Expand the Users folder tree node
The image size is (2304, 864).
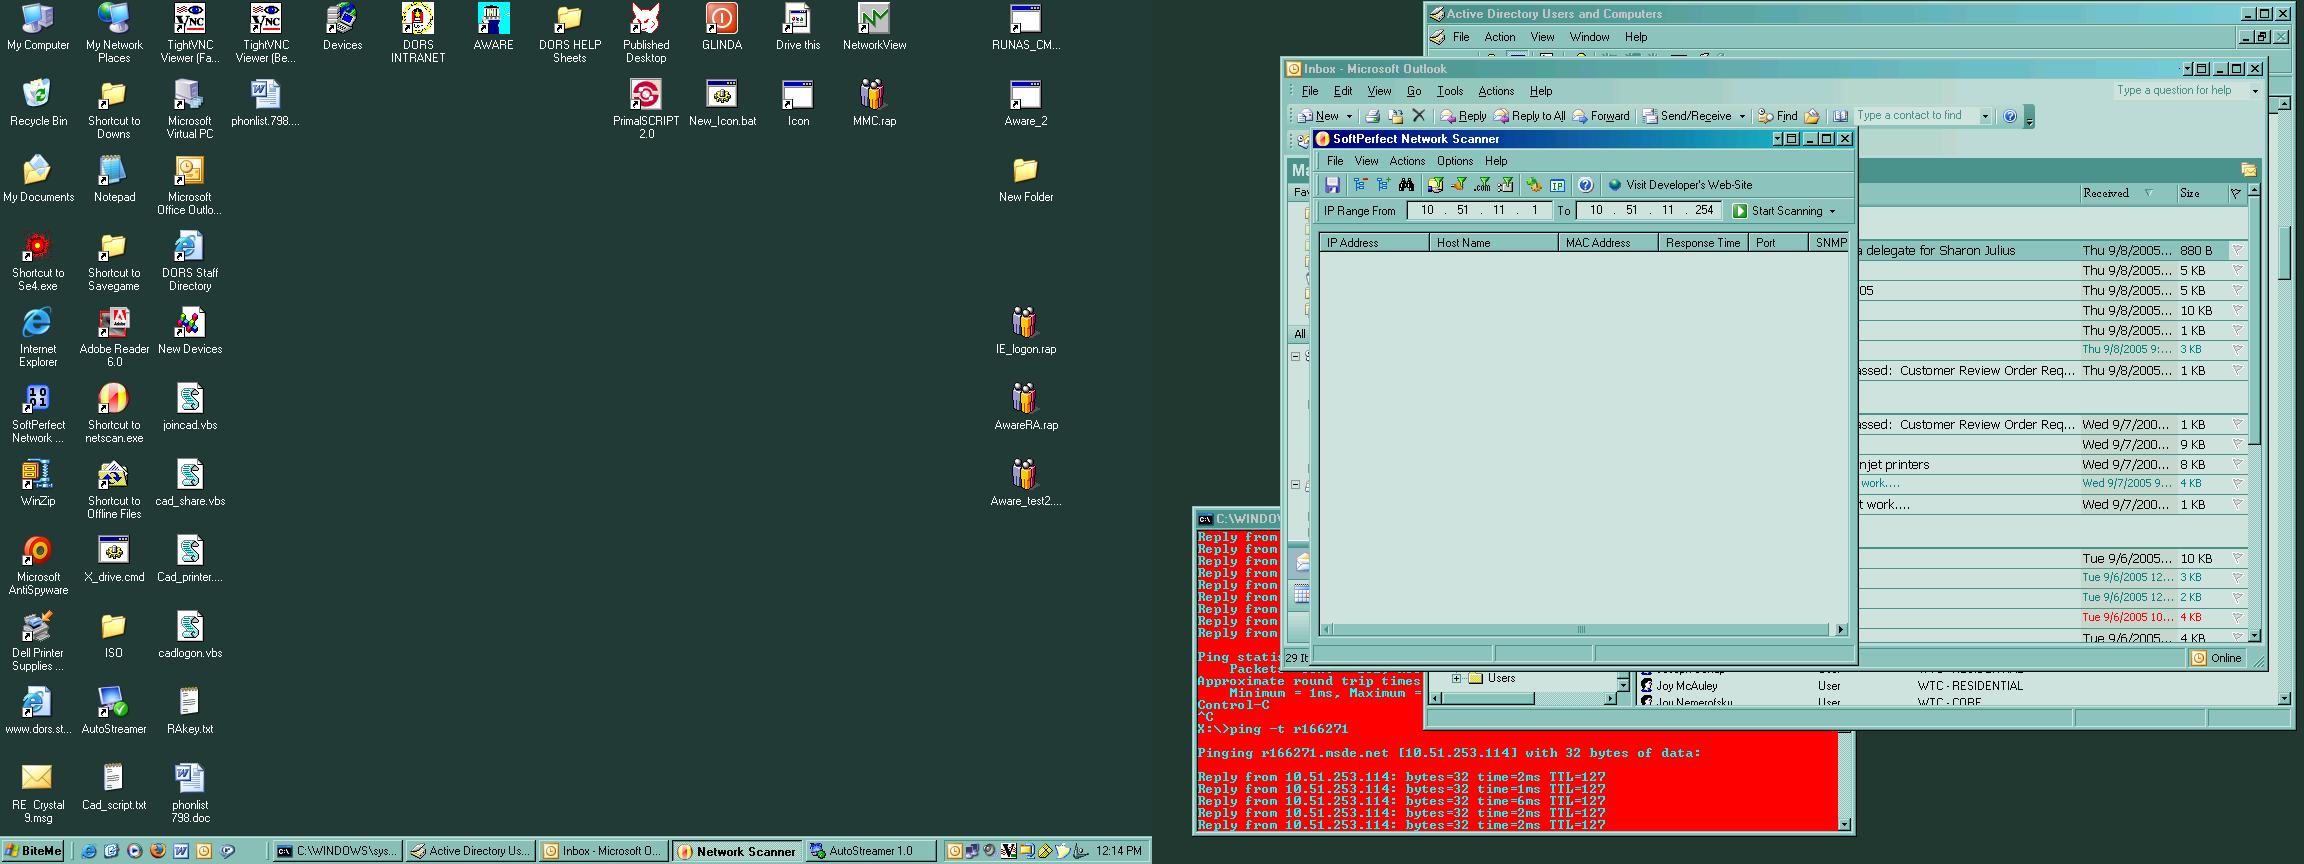pos(1456,678)
